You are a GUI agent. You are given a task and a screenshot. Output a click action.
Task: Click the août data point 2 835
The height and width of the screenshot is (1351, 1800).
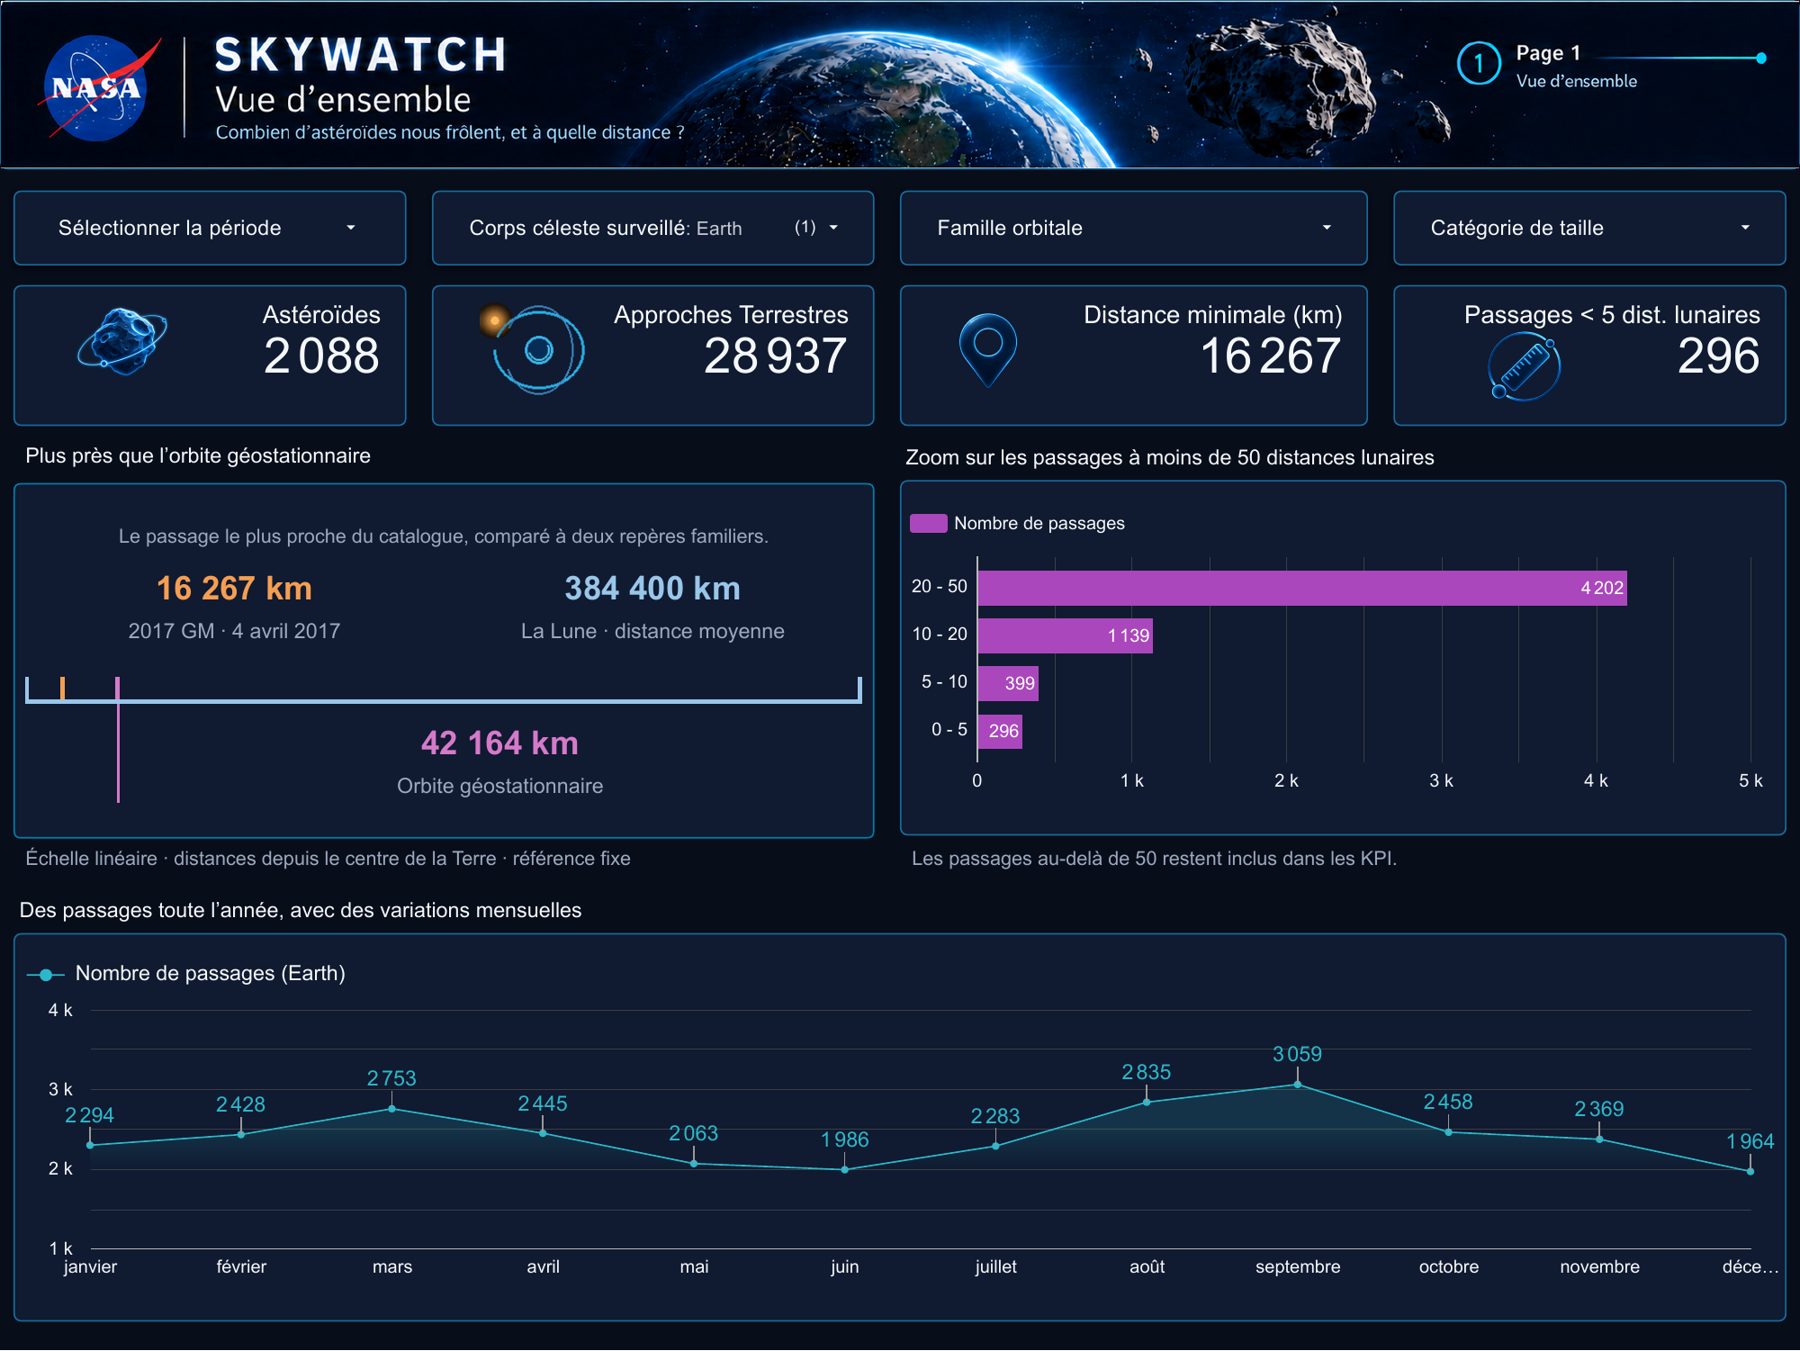coord(1147,1102)
